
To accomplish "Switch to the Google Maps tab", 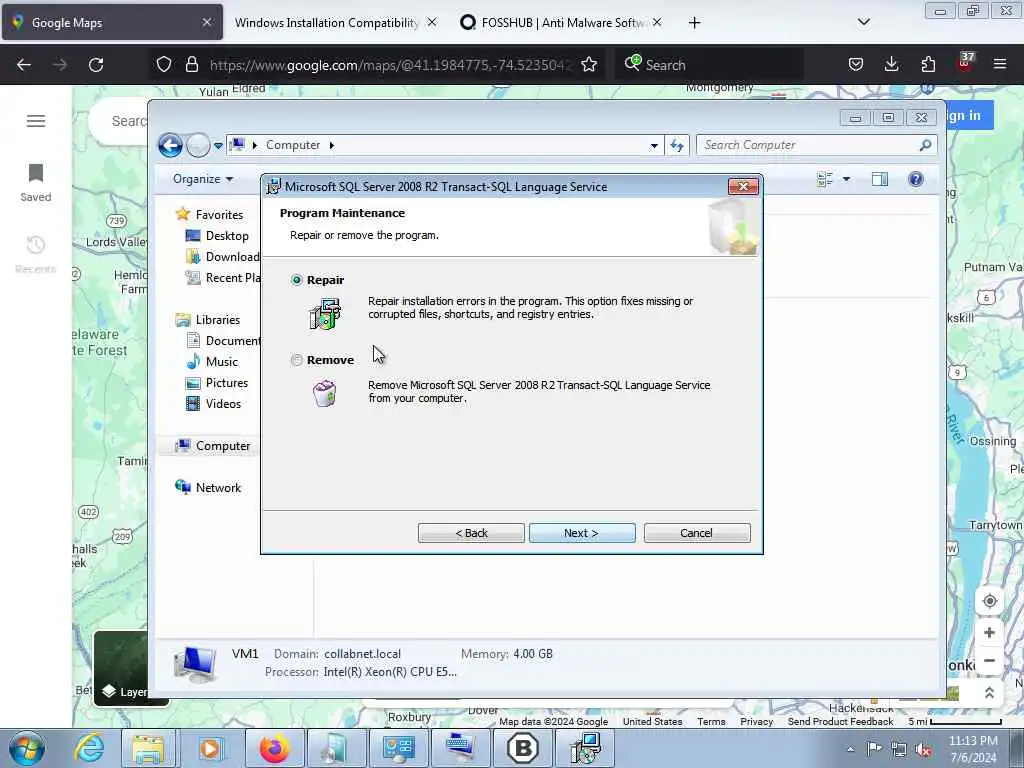I will (x=112, y=22).
